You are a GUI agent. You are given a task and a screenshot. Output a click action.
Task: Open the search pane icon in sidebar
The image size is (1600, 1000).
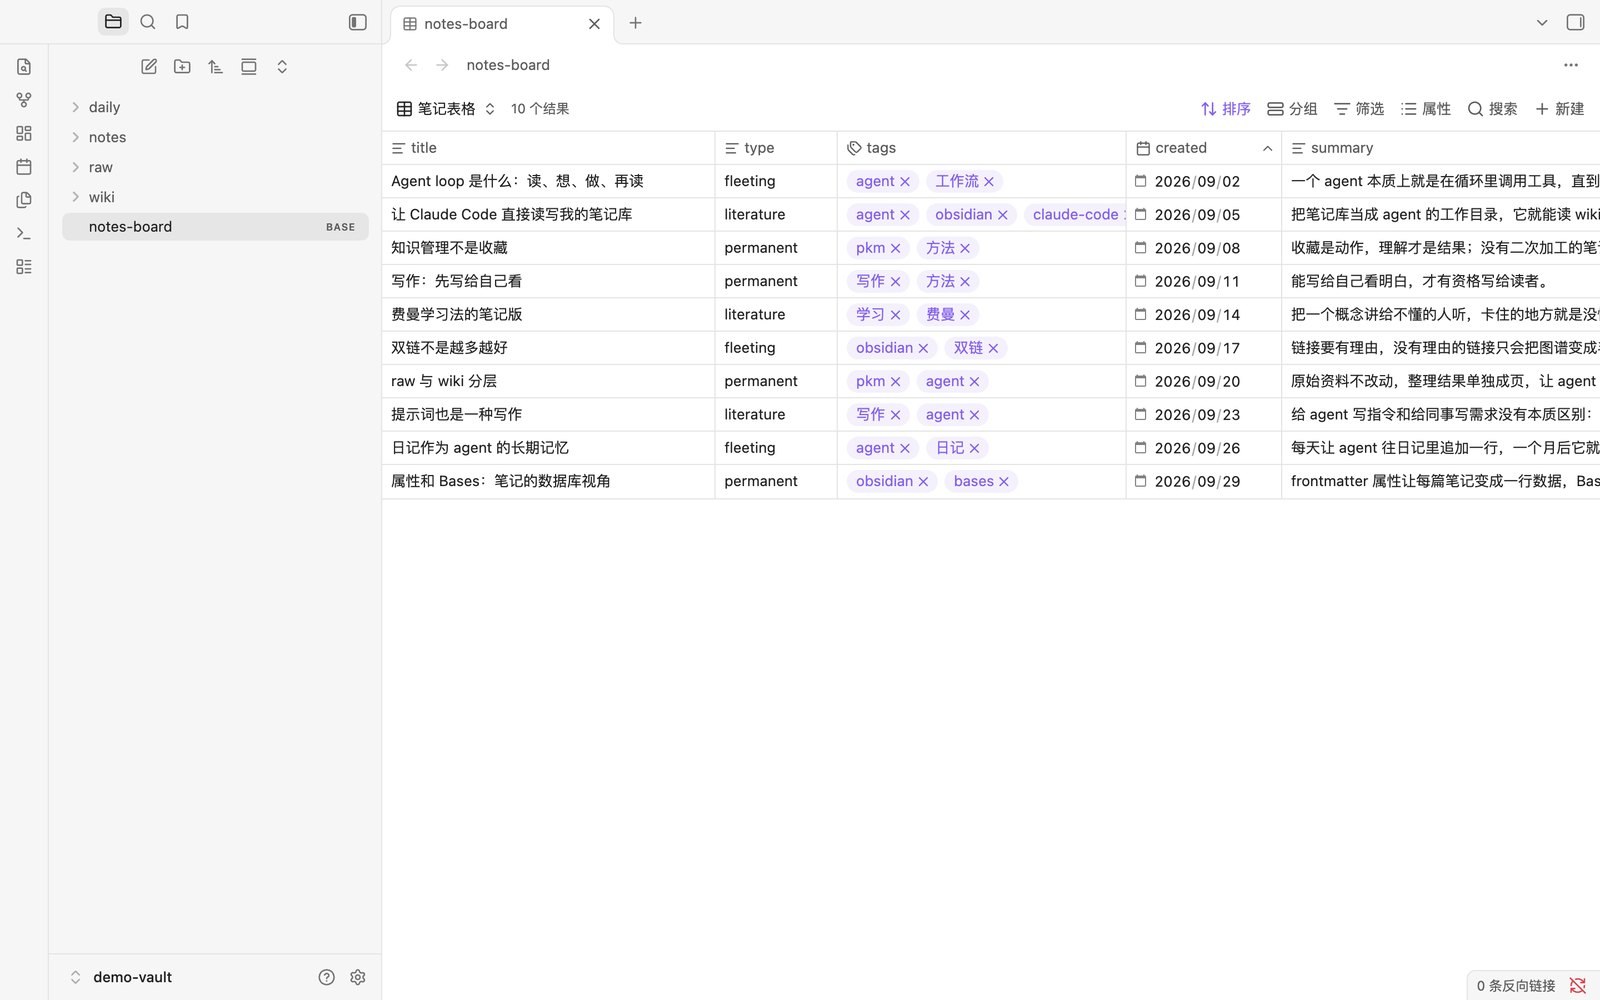(148, 22)
